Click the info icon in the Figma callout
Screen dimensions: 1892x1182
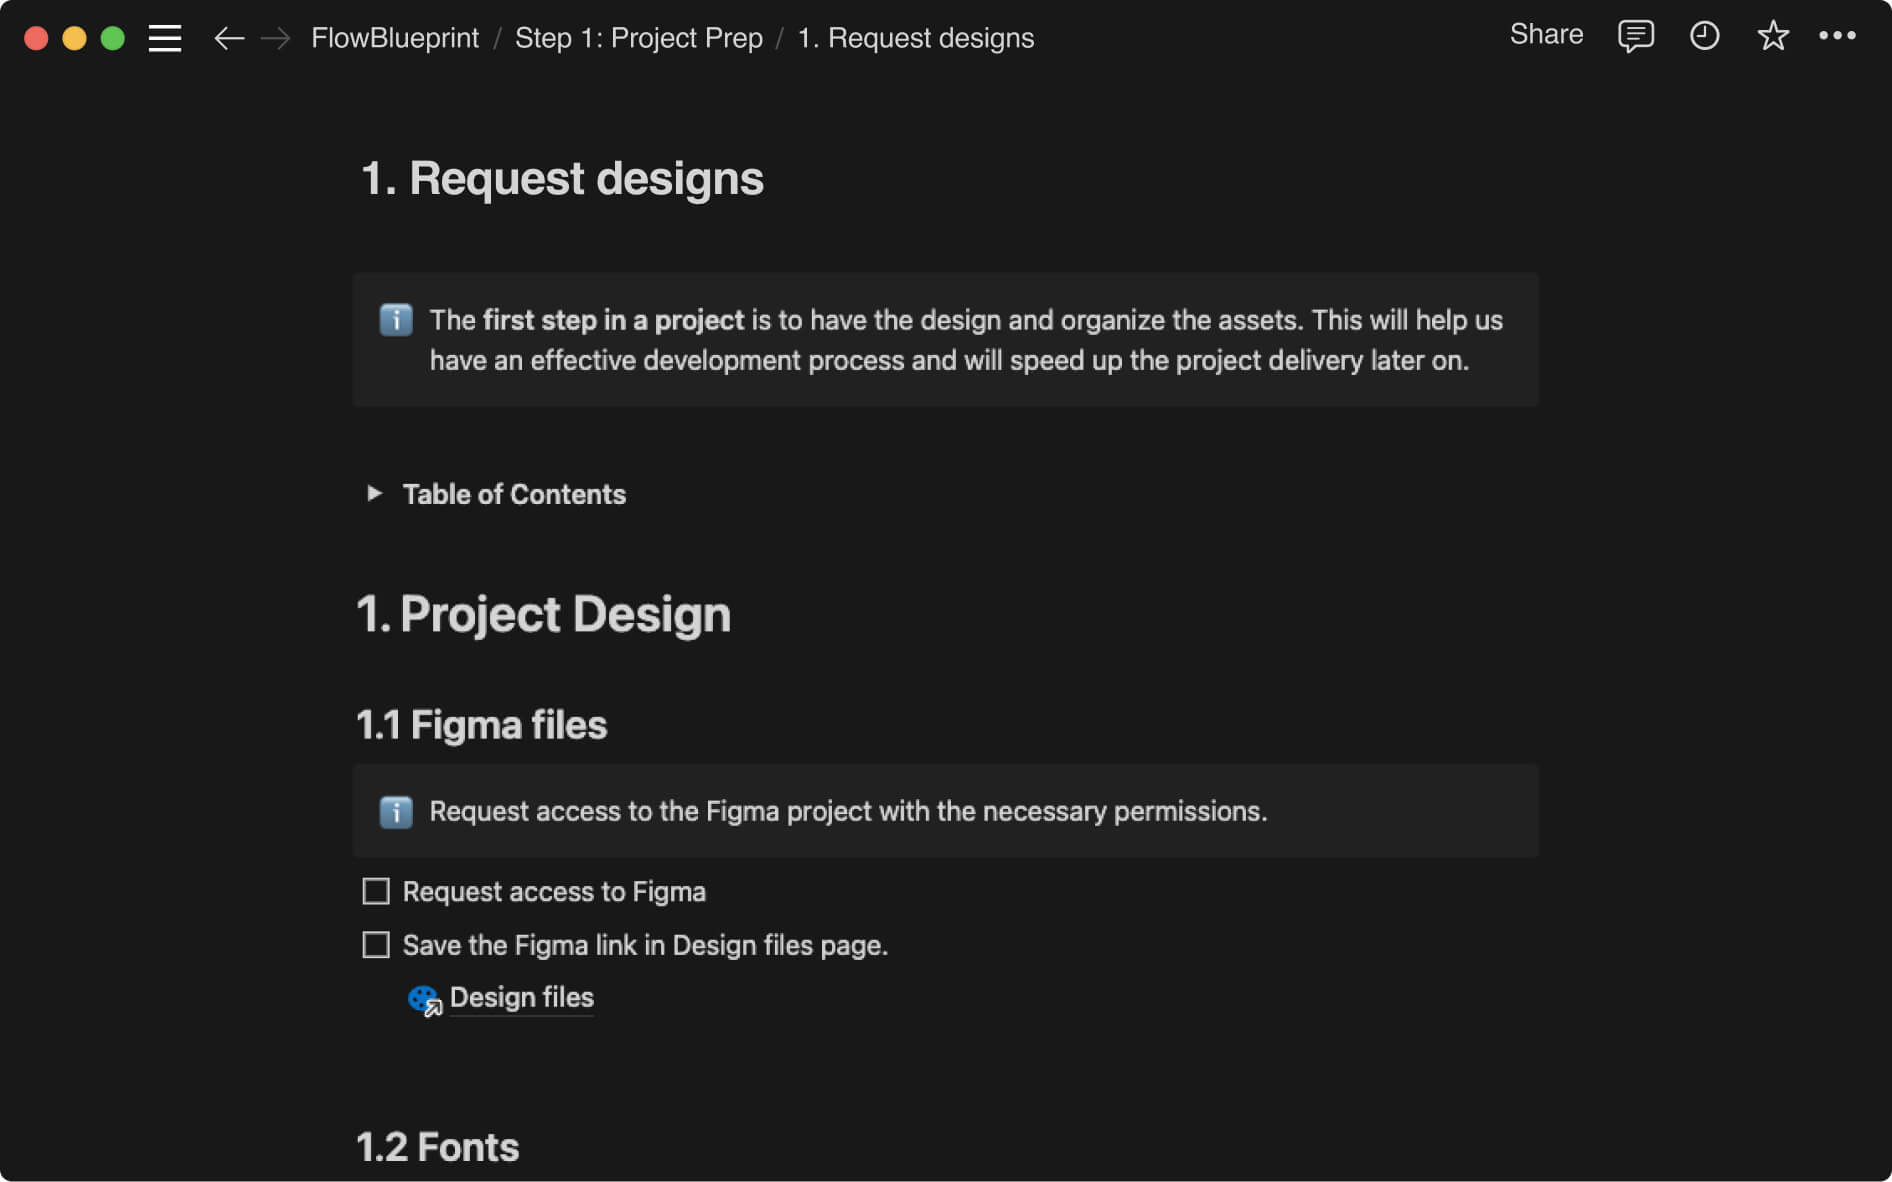(x=396, y=811)
